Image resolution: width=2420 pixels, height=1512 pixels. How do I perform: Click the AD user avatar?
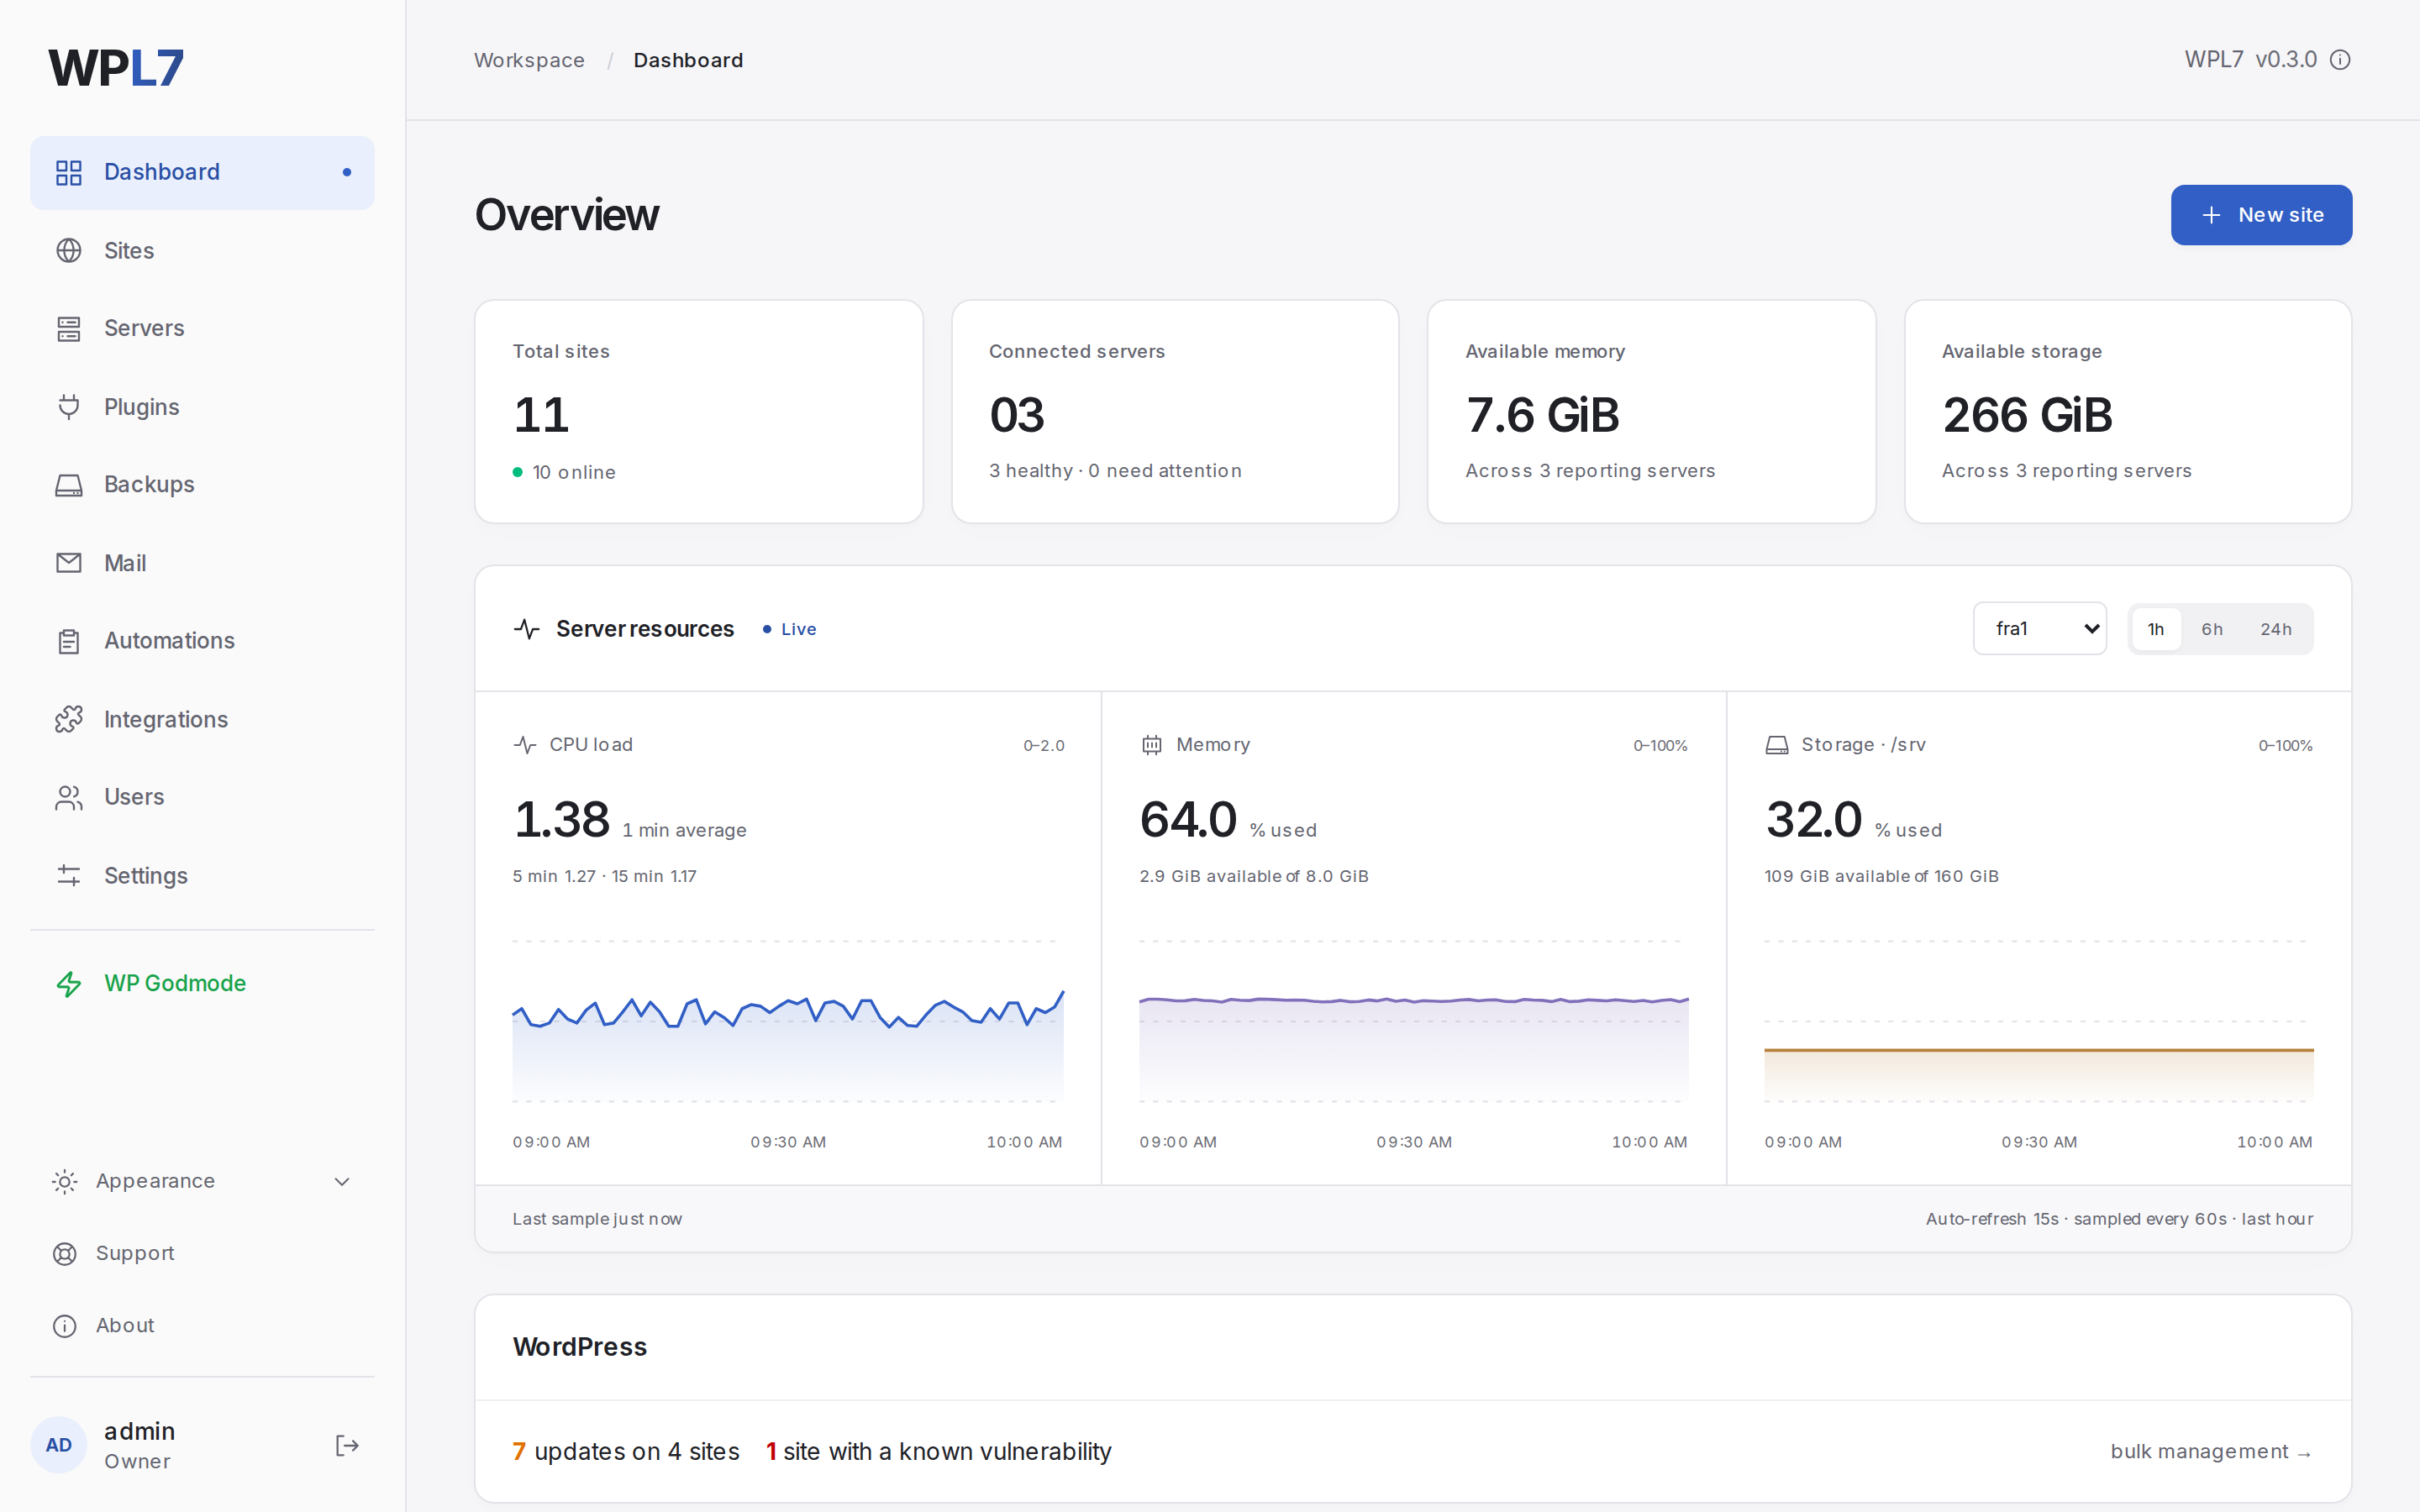point(58,1445)
